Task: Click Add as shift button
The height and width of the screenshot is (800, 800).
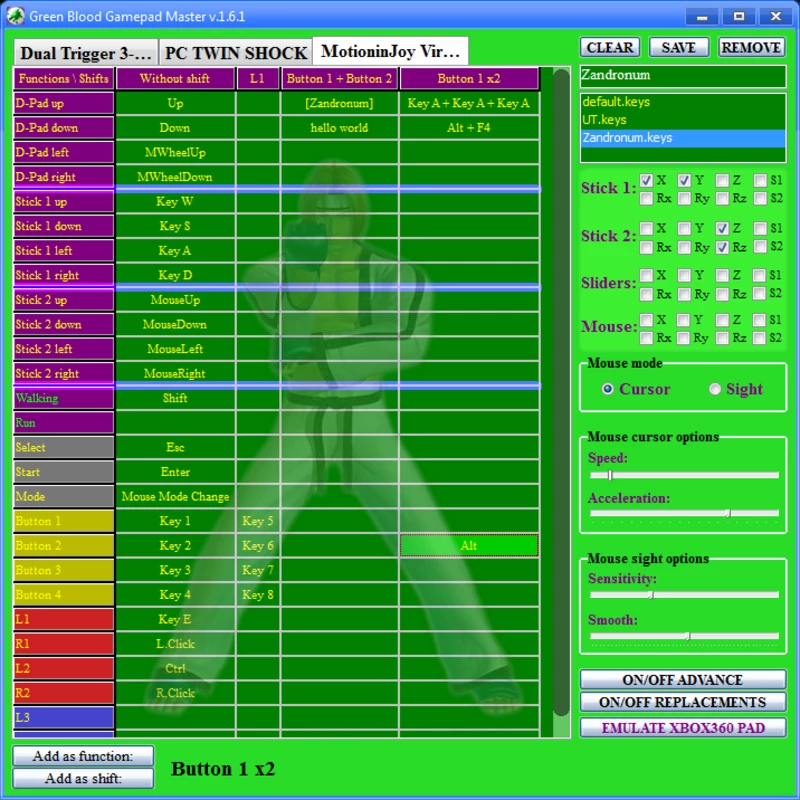Action: coord(83,779)
